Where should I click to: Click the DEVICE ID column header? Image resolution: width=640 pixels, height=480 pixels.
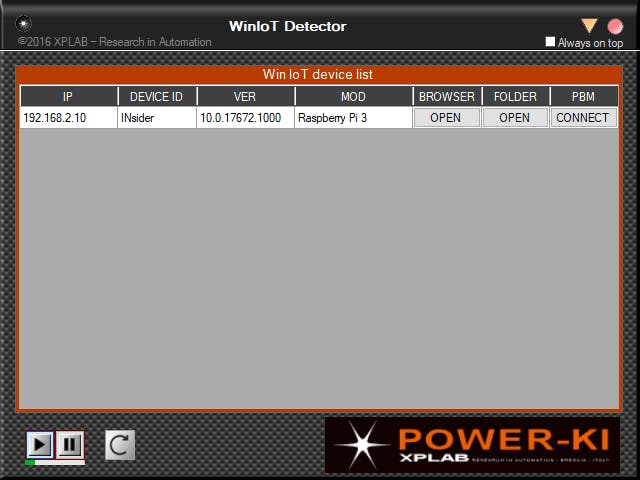coord(157,96)
